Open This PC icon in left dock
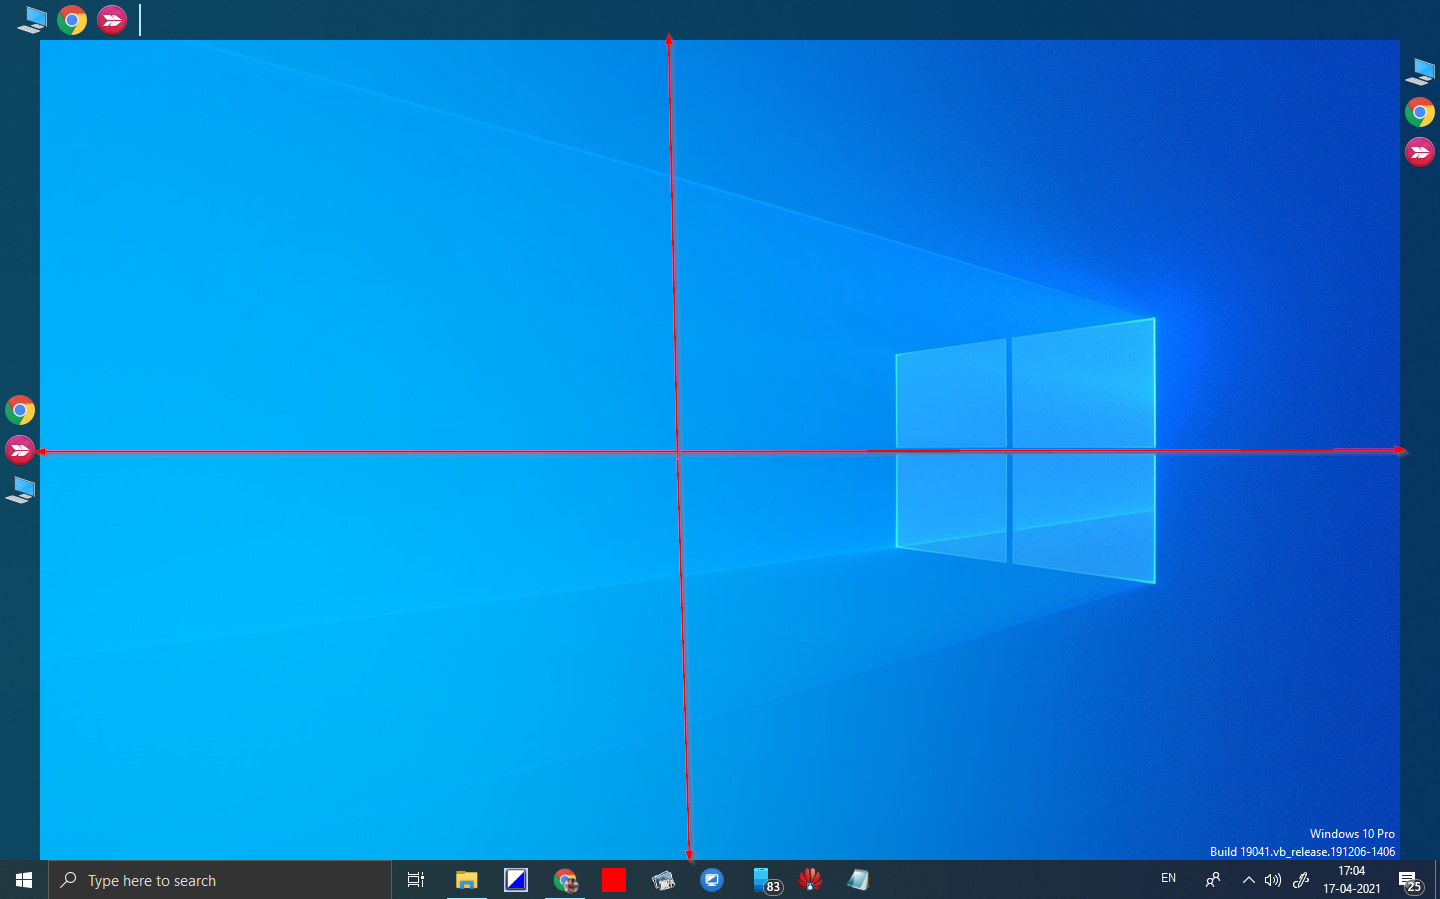1440x899 pixels. tap(20, 490)
